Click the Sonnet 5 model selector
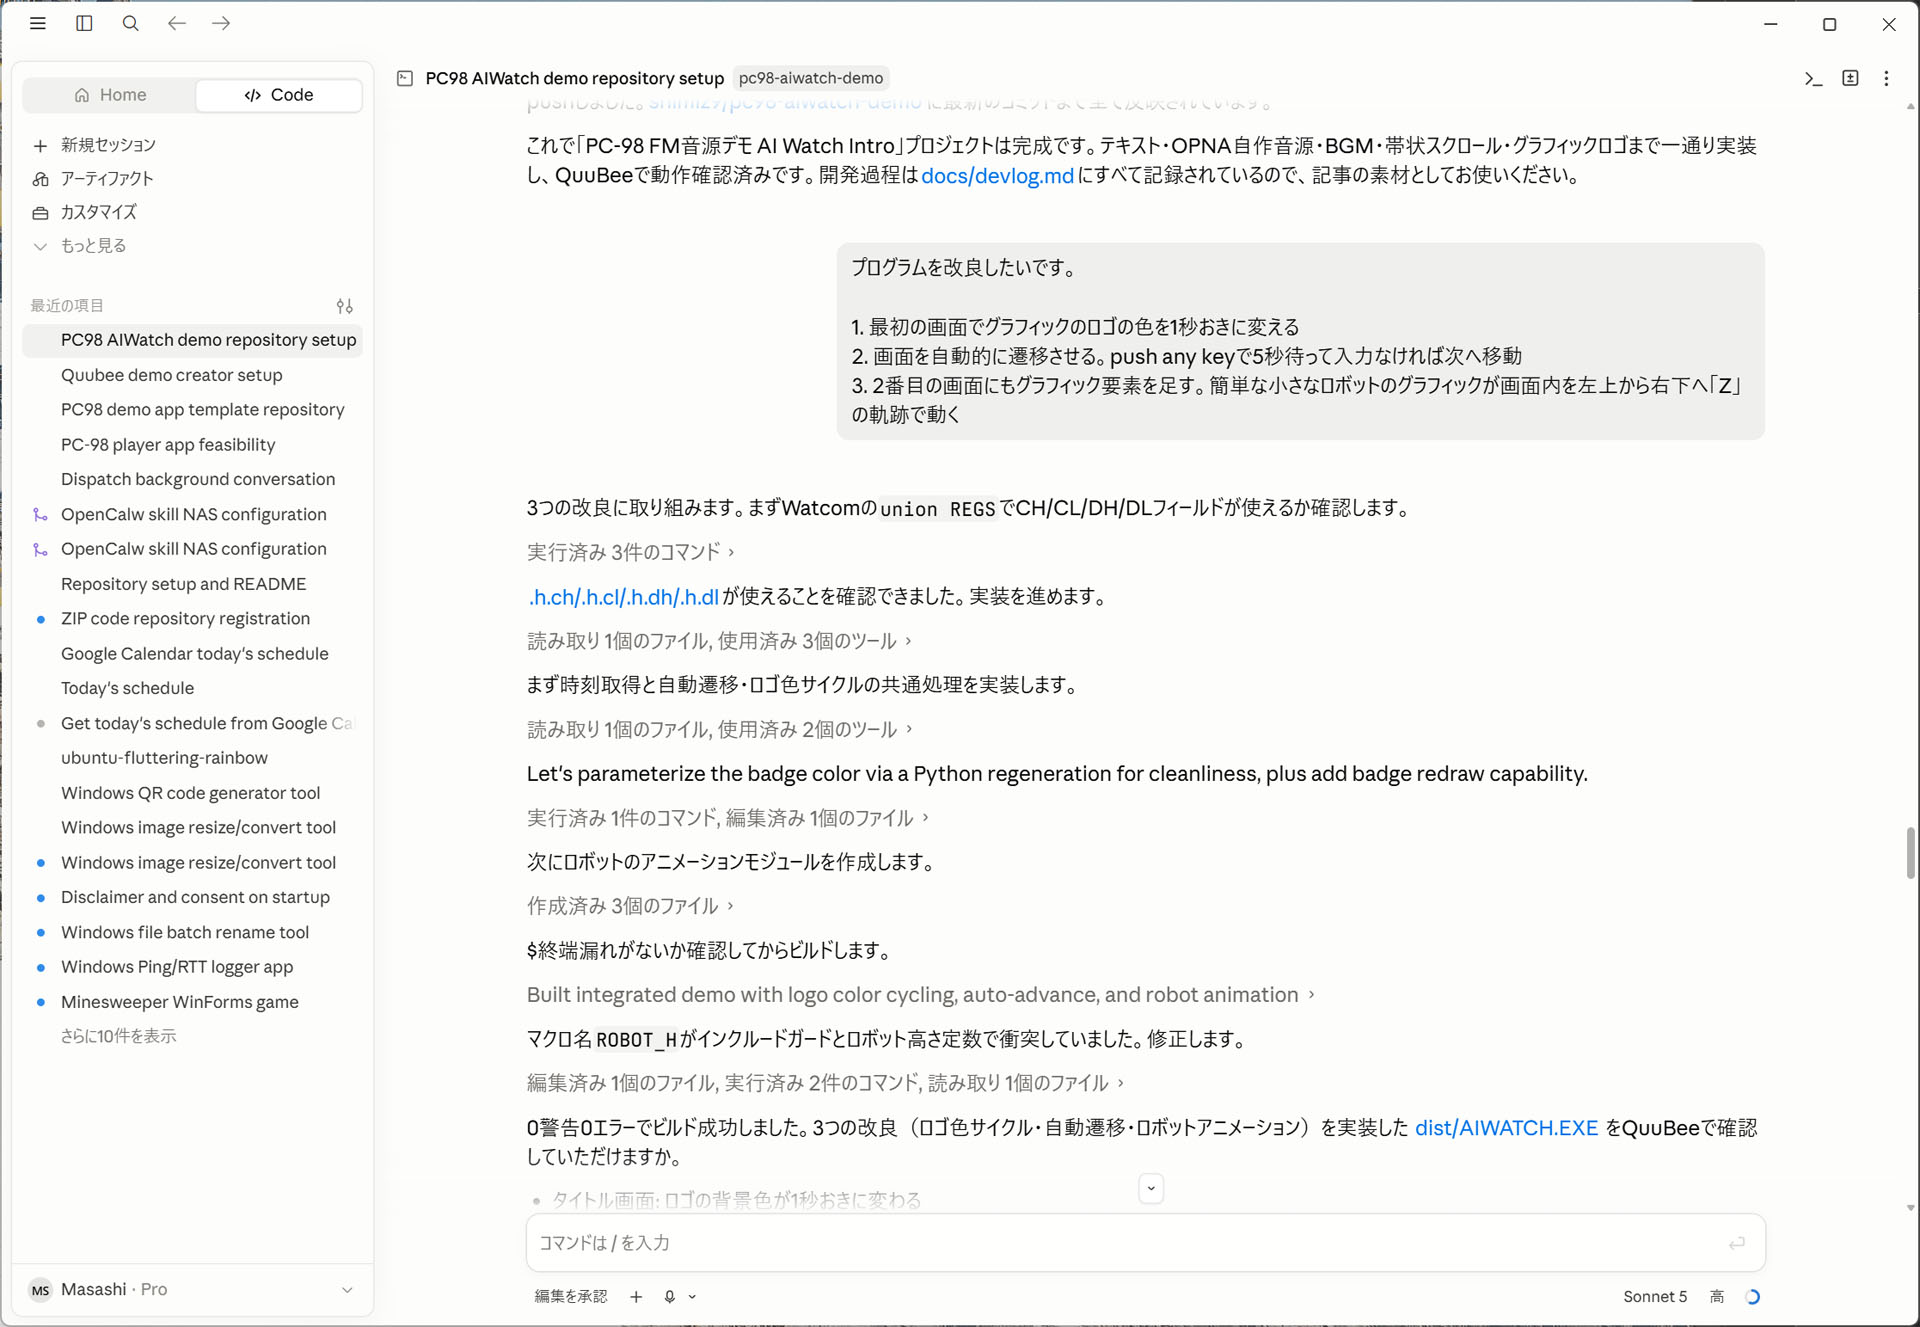This screenshot has height=1327, width=1920. (1654, 1296)
